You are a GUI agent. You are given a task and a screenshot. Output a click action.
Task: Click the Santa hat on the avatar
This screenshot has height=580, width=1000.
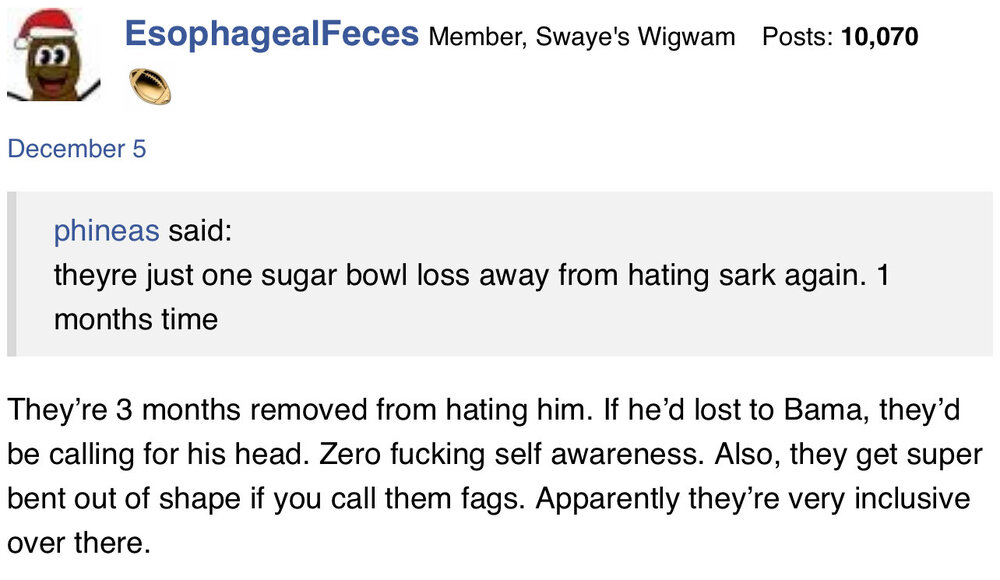42,27
